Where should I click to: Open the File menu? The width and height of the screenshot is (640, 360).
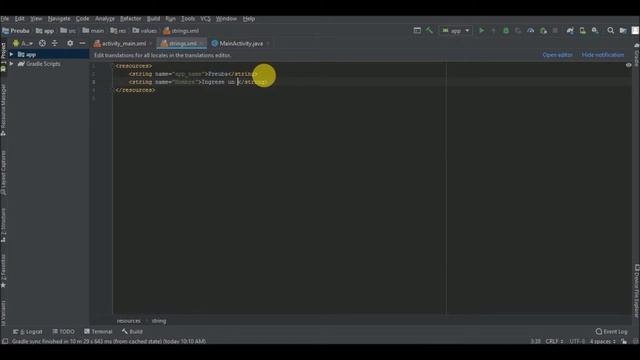tap(4, 19)
